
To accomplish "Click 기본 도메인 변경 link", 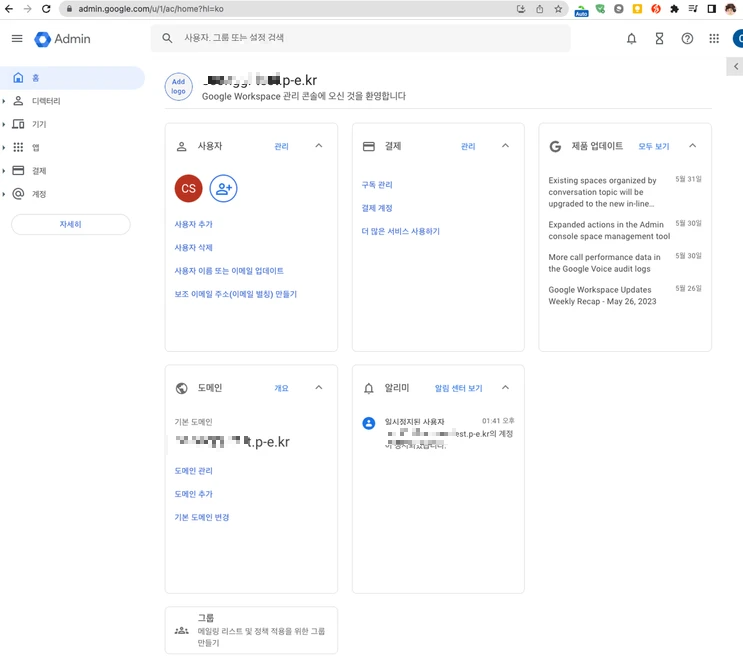I will tap(202, 517).
